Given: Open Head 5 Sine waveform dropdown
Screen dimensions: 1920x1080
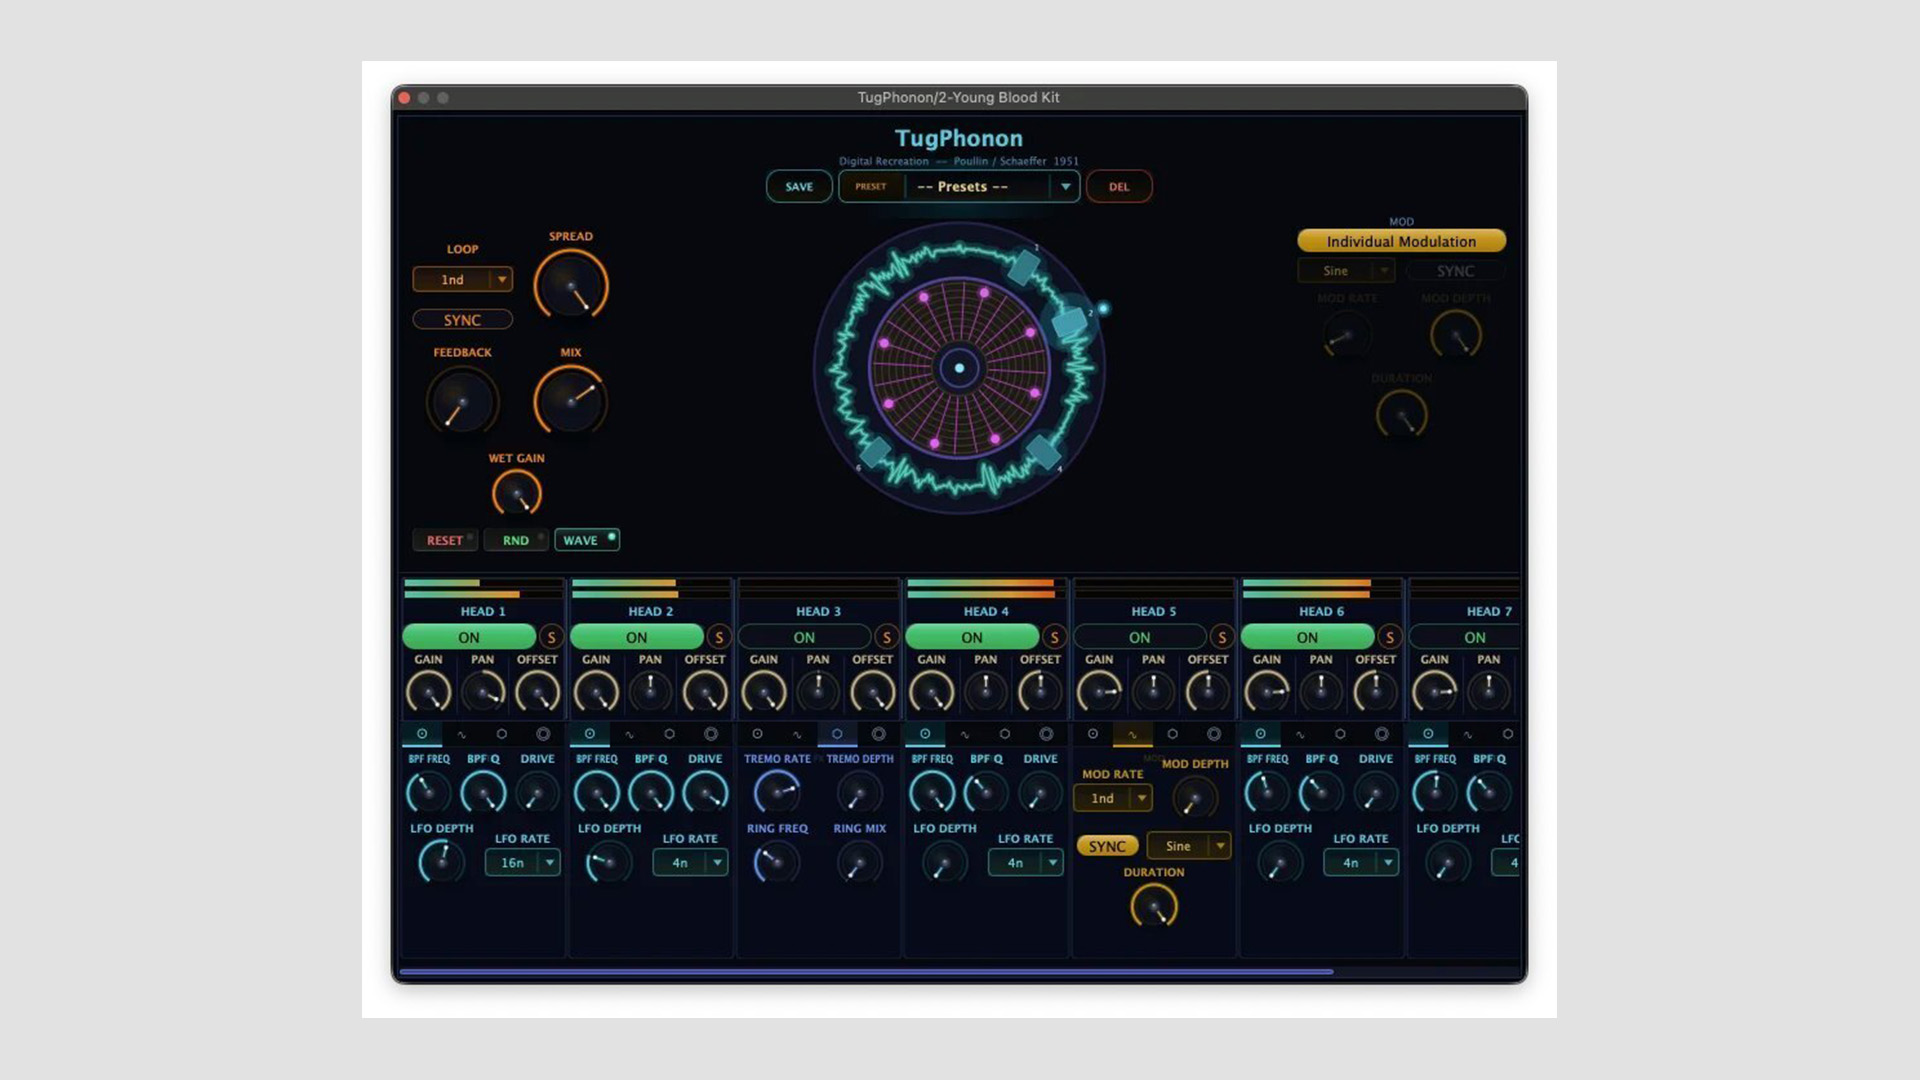Looking at the screenshot, I should coord(1188,846).
